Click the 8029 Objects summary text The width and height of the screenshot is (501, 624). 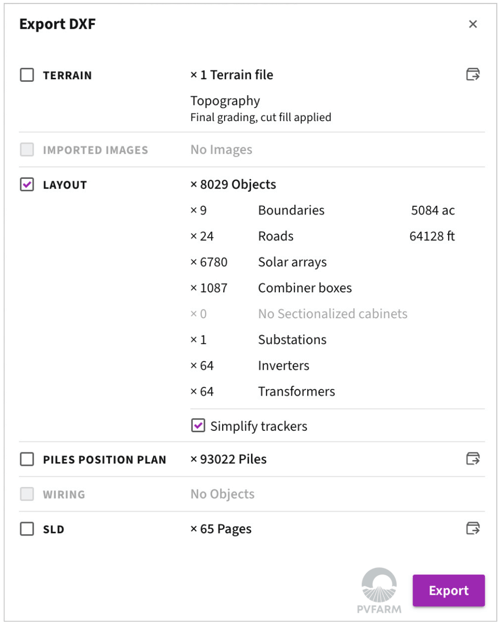(233, 185)
